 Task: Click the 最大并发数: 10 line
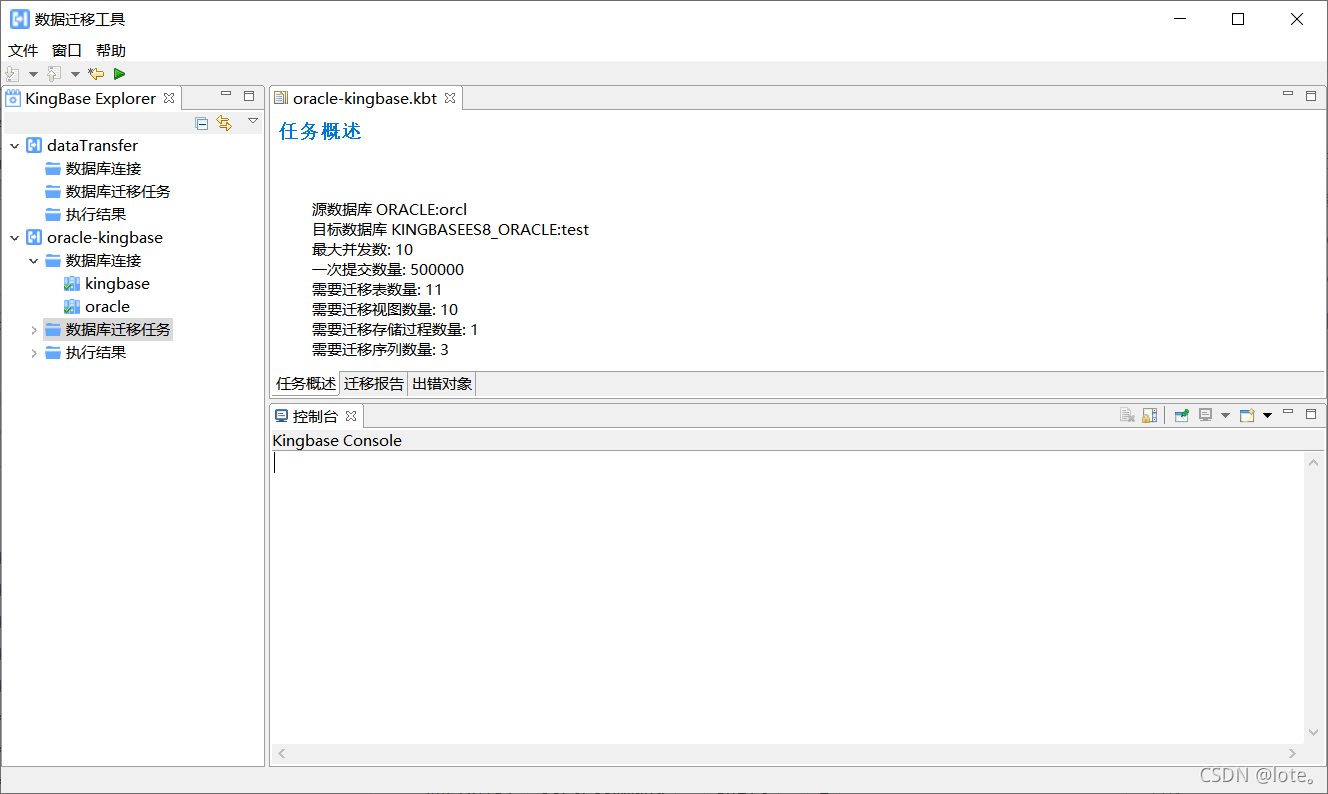tap(363, 250)
